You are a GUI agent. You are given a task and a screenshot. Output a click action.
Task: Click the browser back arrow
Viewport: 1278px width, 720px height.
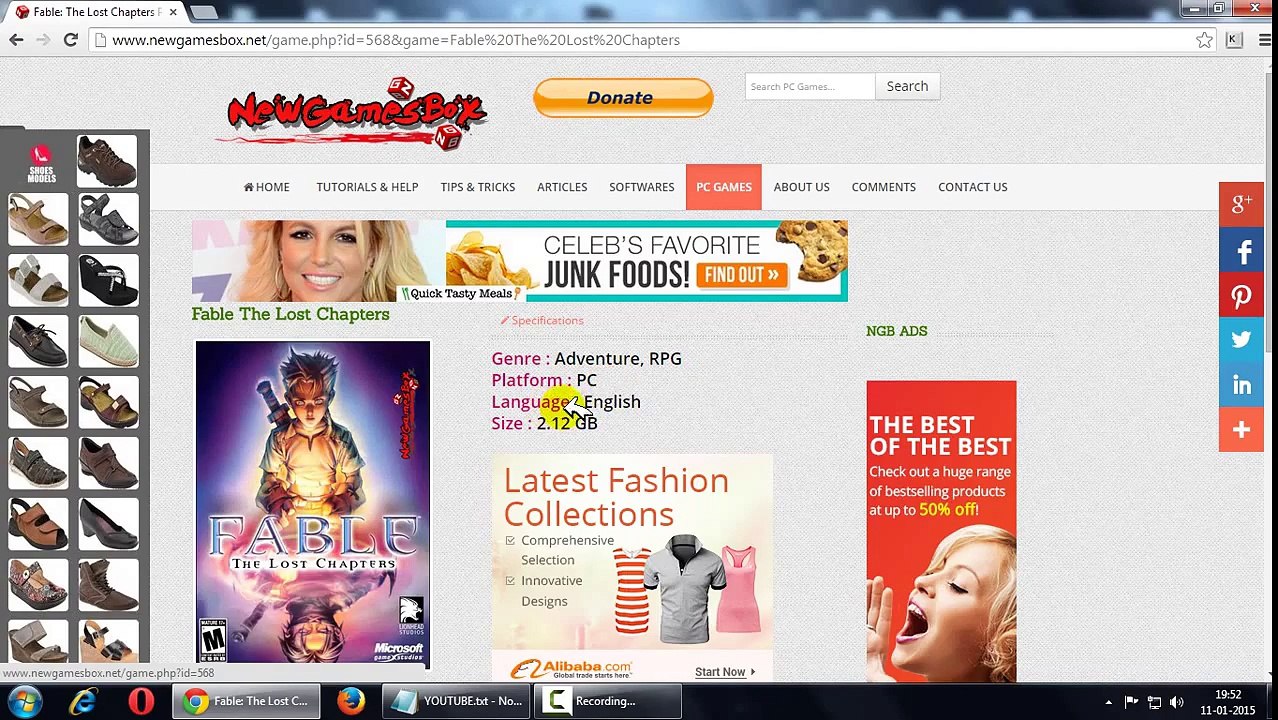tap(16, 40)
